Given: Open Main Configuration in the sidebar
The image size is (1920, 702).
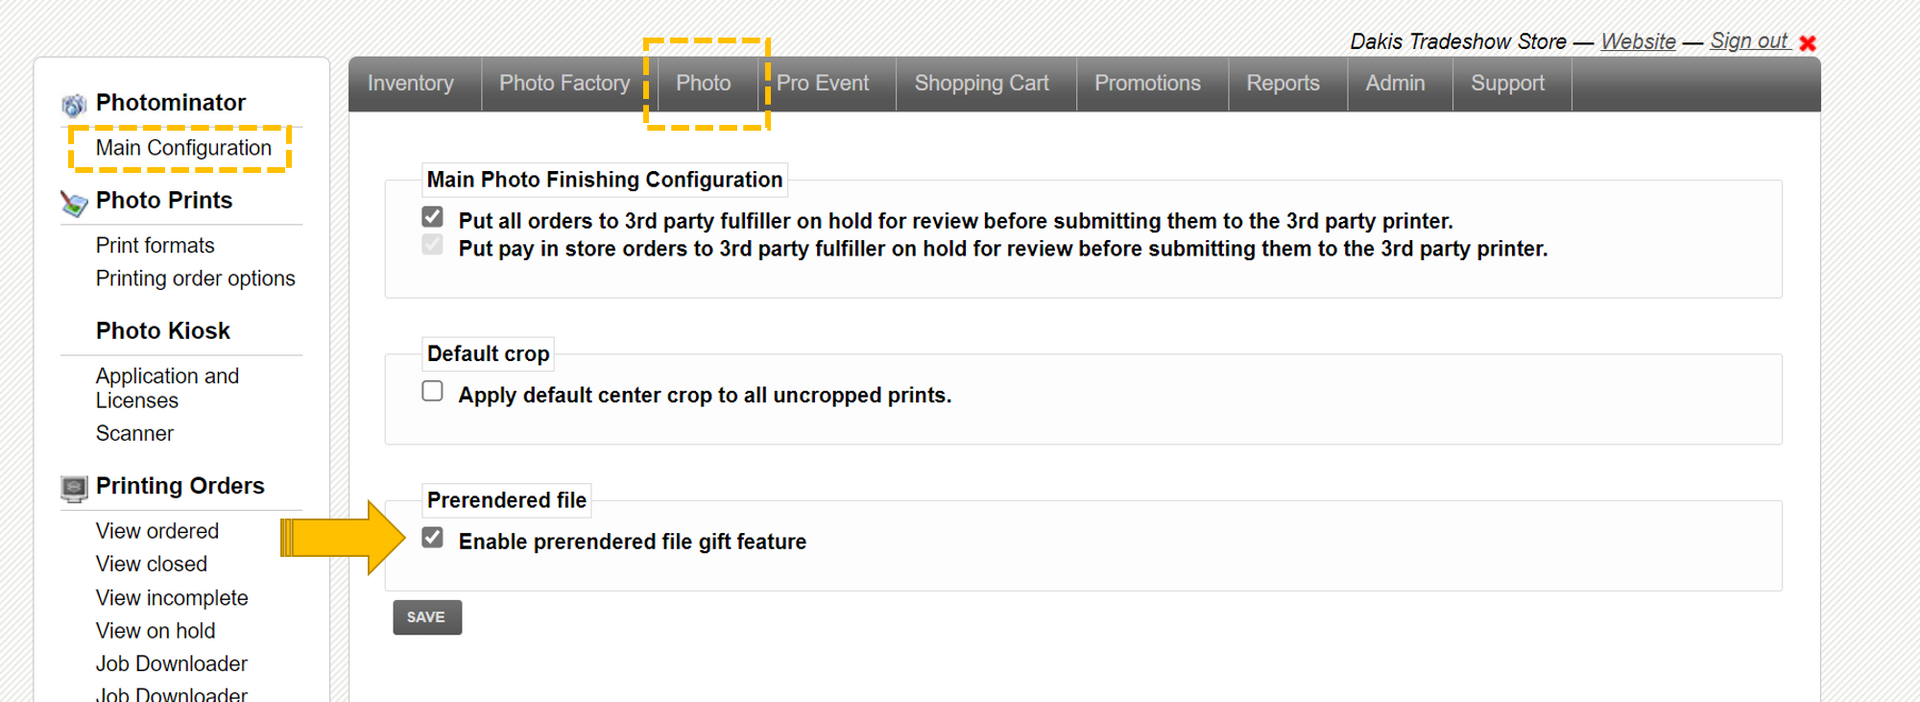Looking at the screenshot, I should 183,148.
